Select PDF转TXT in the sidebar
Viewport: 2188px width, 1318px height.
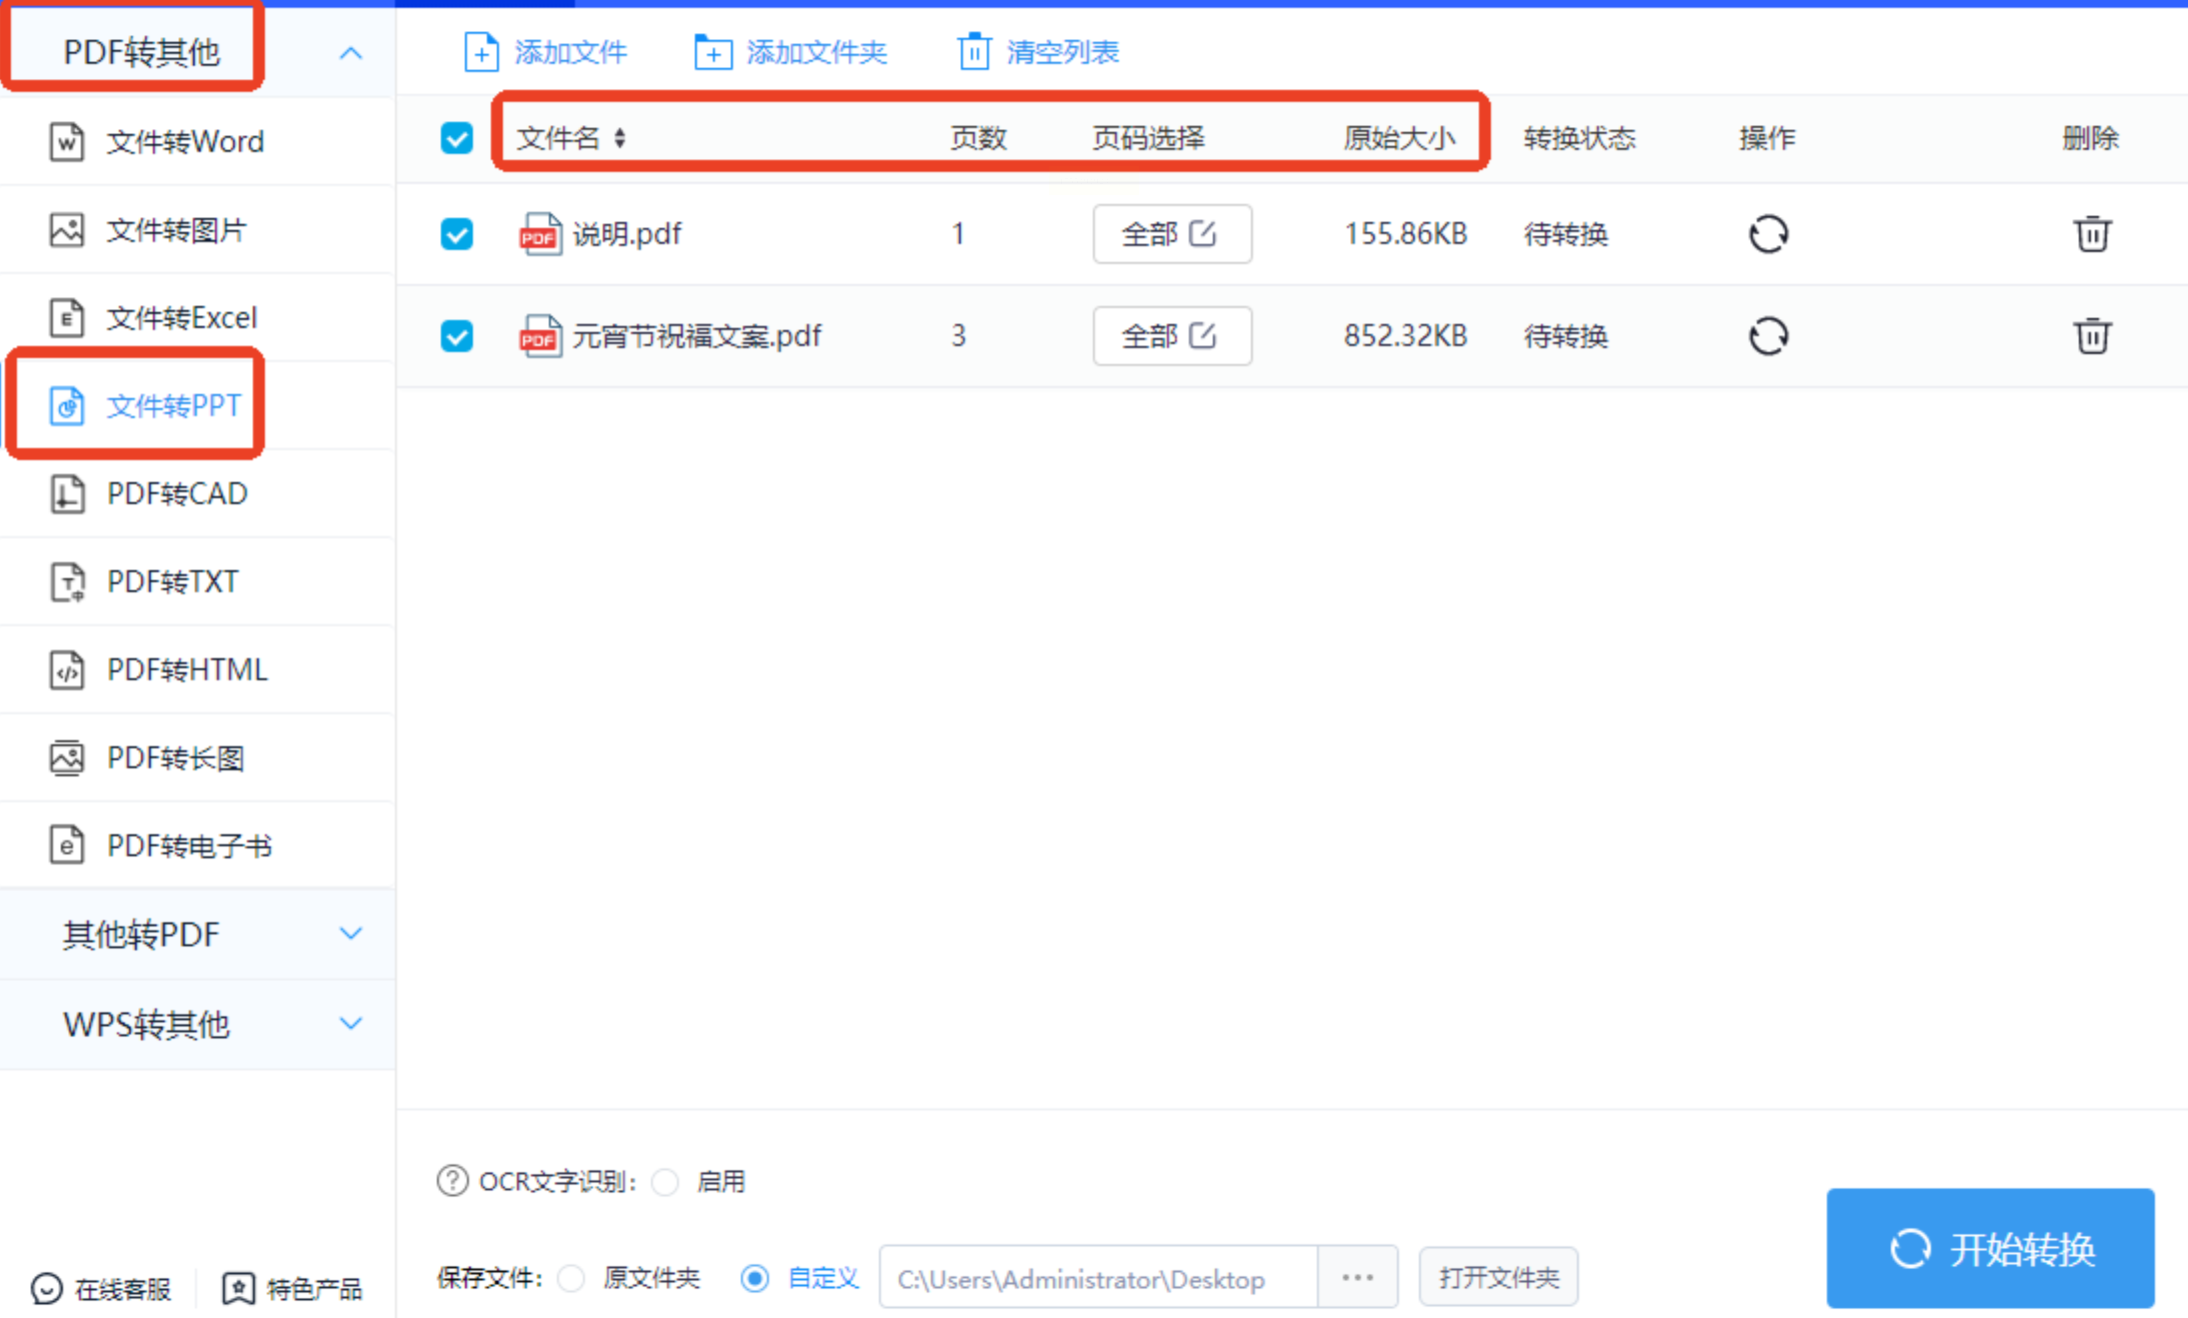(197, 582)
